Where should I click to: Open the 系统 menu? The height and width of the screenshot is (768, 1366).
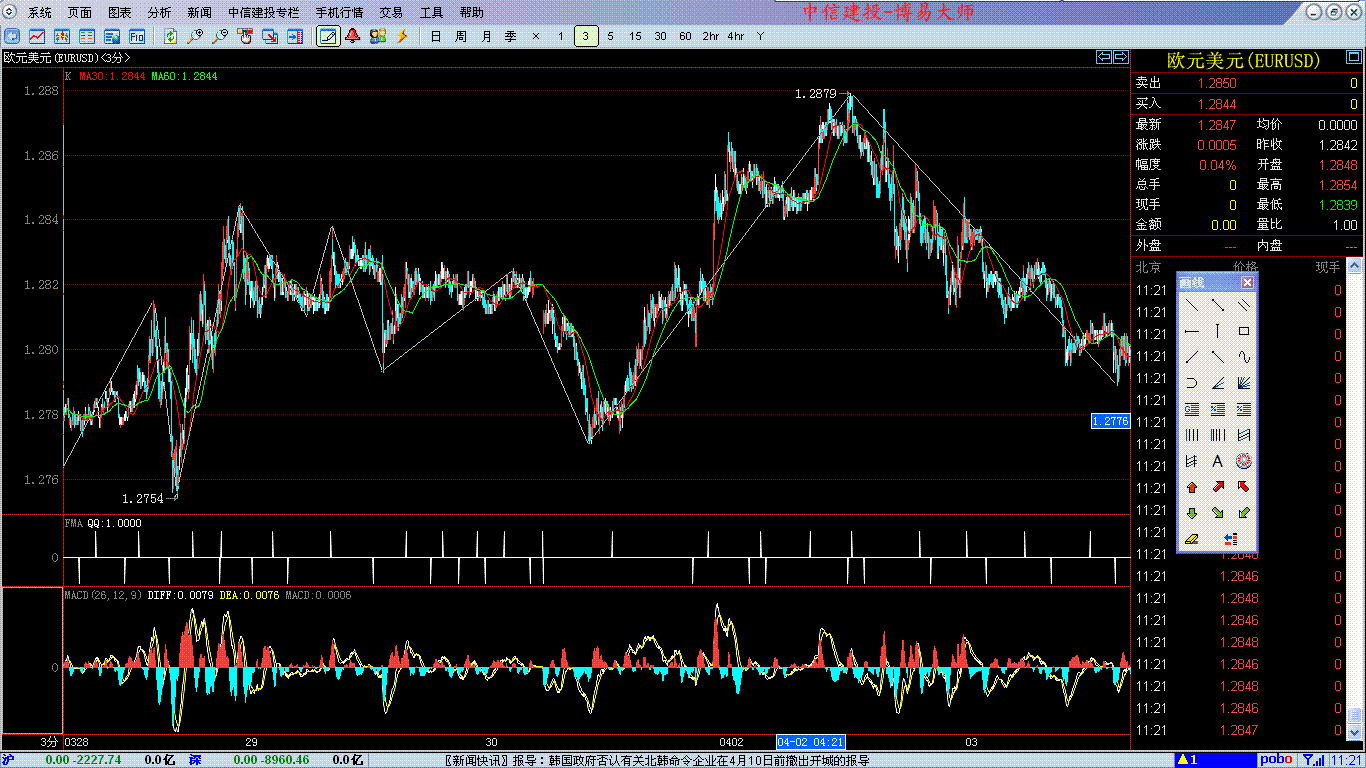40,13
